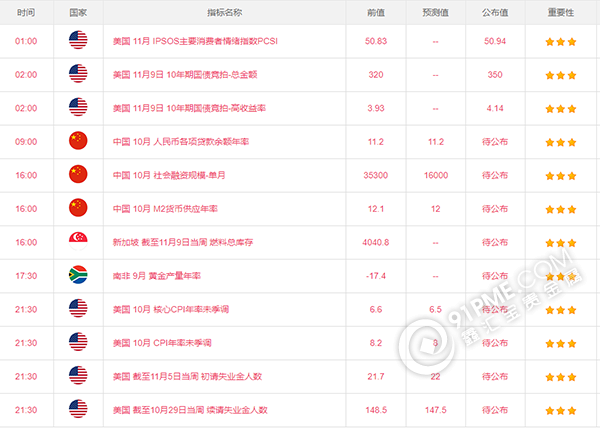Click US flag in 续请失业金人数 row

[x=77, y=409]
